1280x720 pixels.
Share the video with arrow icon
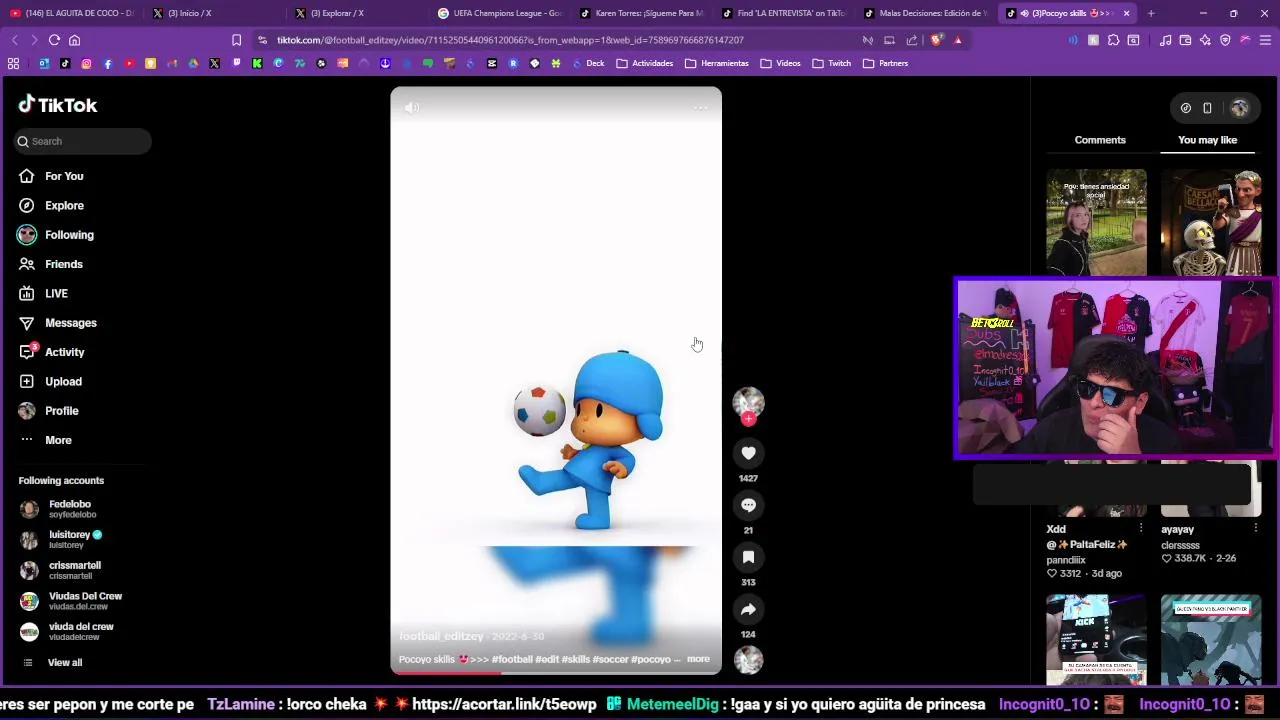point(748,609)
